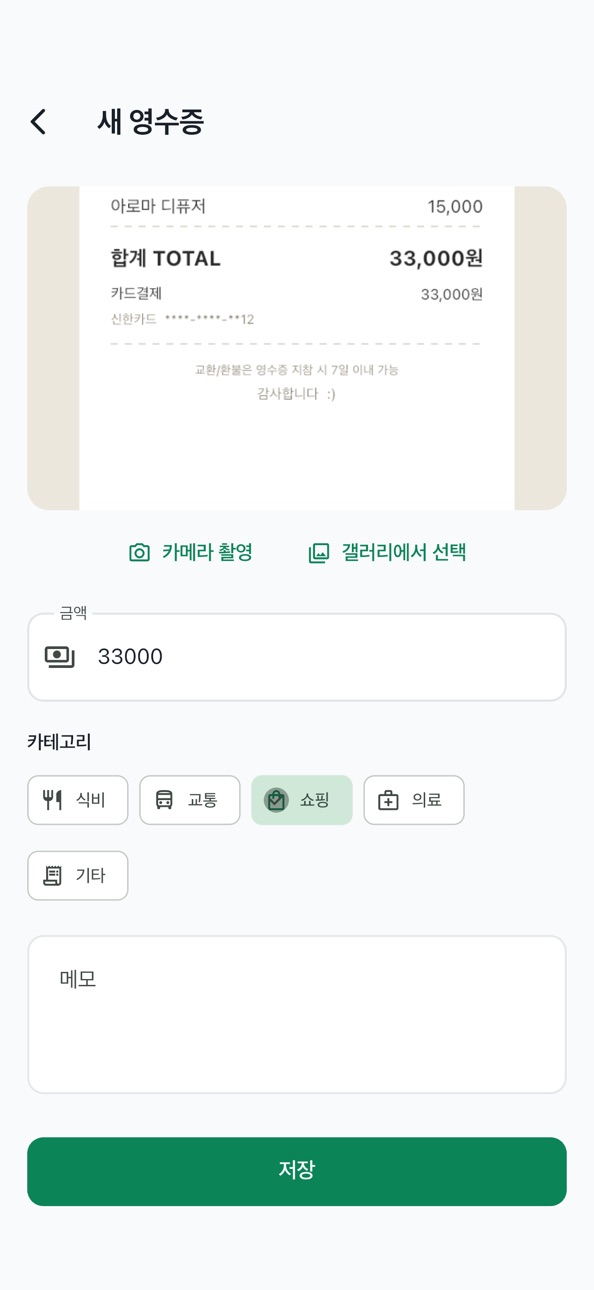The image size is (594, 1290).
Task: Open 갤러리에서 선택 to pick an image
Action: coord(387,553)
